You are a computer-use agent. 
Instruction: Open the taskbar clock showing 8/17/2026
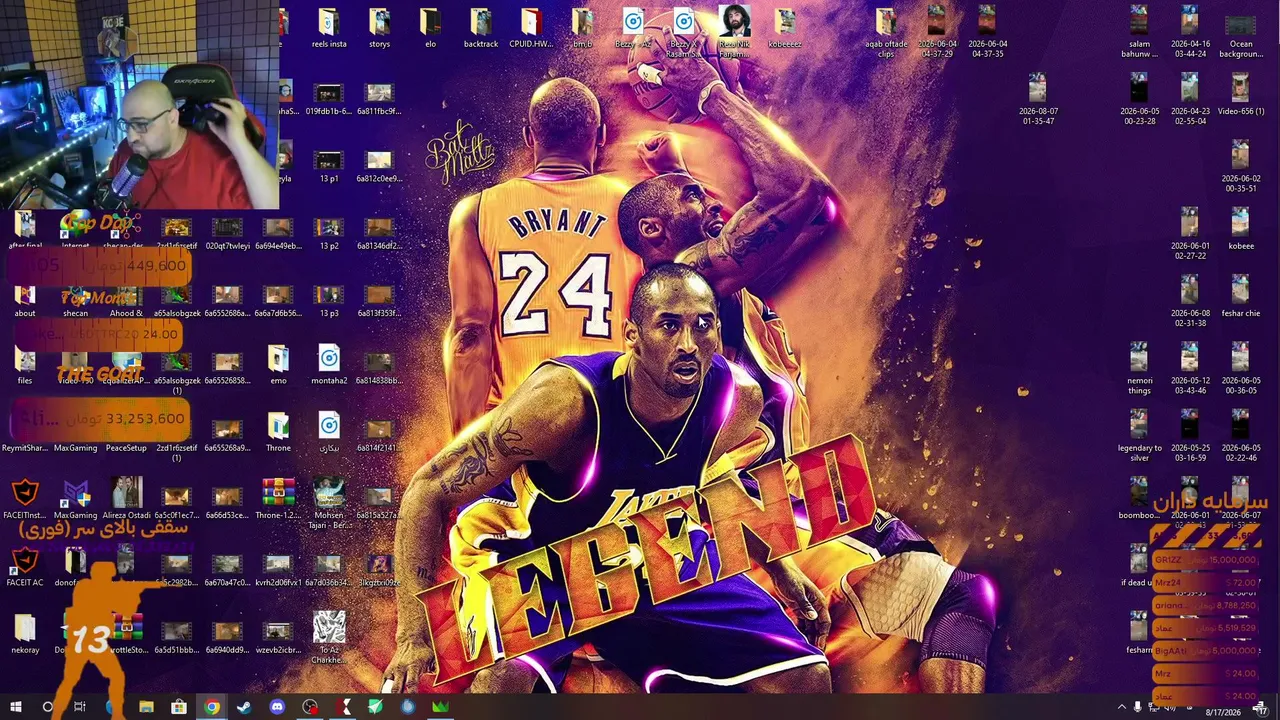(x=1222, y=712)
